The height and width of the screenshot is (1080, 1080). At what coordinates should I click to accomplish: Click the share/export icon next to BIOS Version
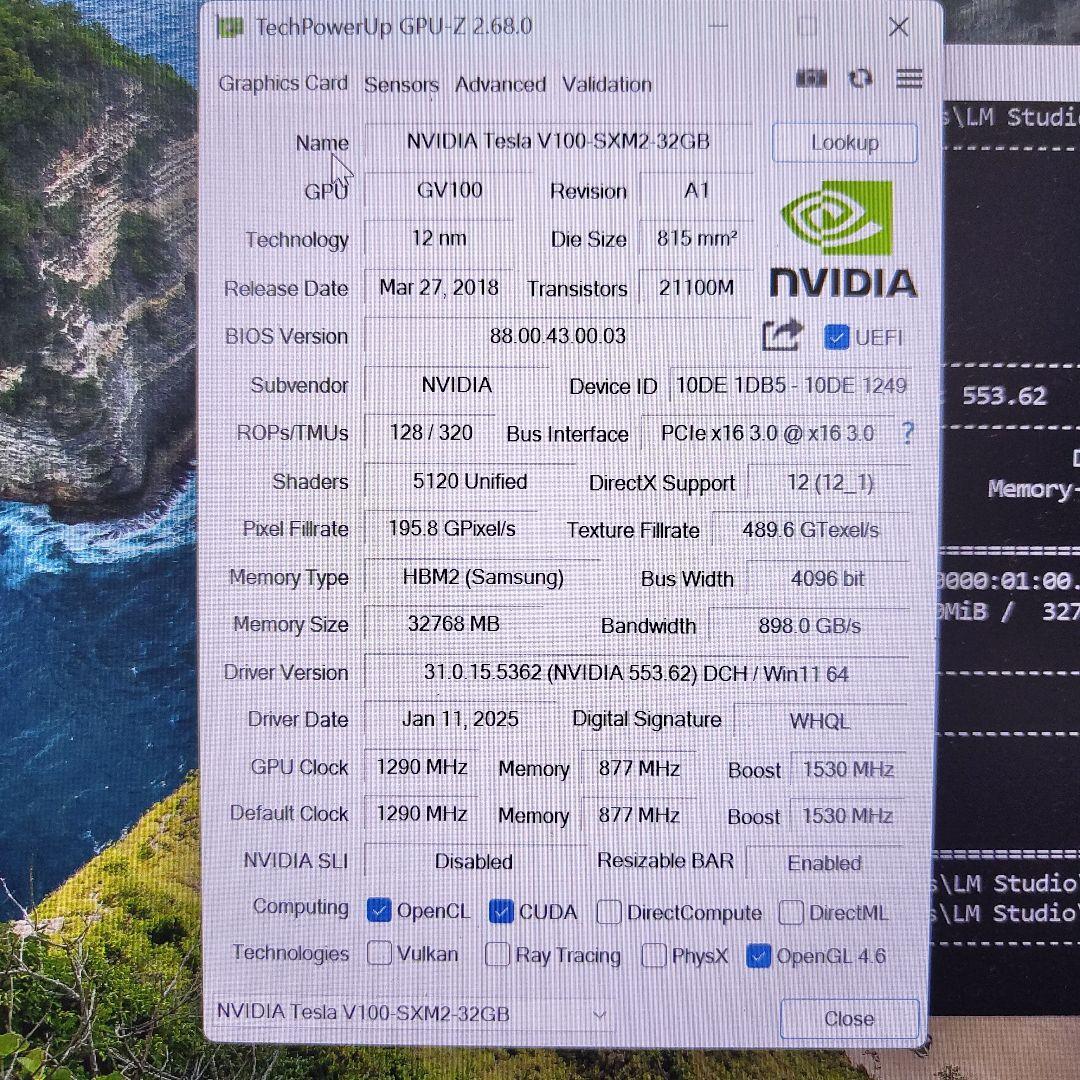tap(782, 337)
